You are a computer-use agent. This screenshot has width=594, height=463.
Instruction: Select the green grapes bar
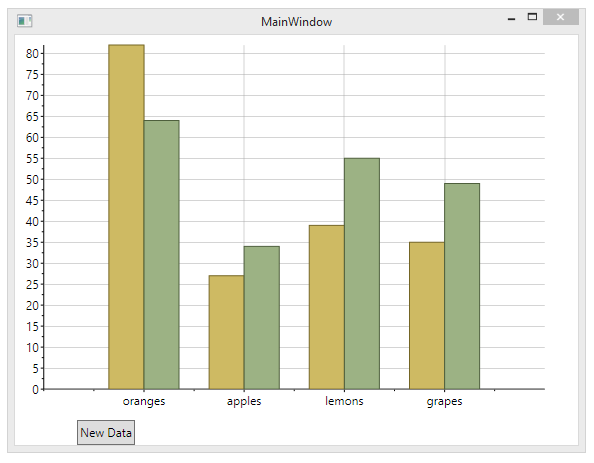point(462,286)
